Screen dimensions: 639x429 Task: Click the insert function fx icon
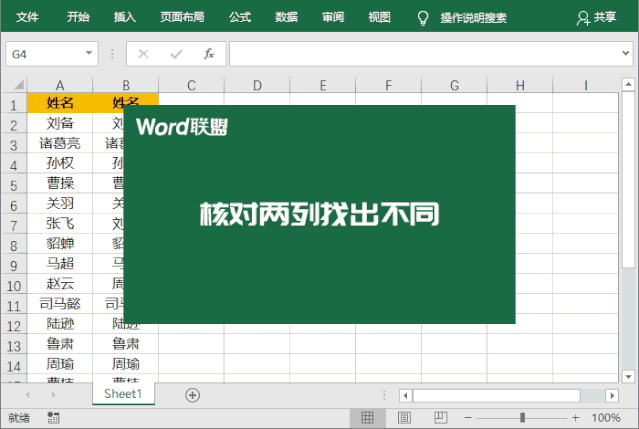tap(209, 54)
